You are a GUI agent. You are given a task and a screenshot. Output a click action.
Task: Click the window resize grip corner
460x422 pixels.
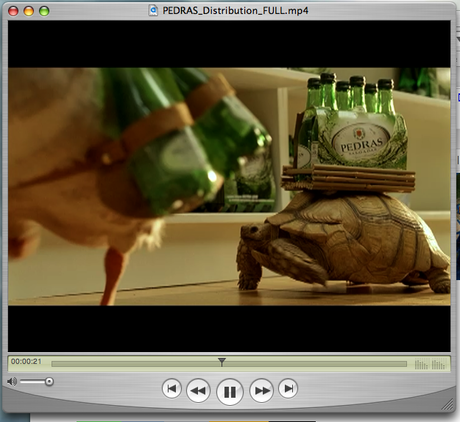[448, 404]
